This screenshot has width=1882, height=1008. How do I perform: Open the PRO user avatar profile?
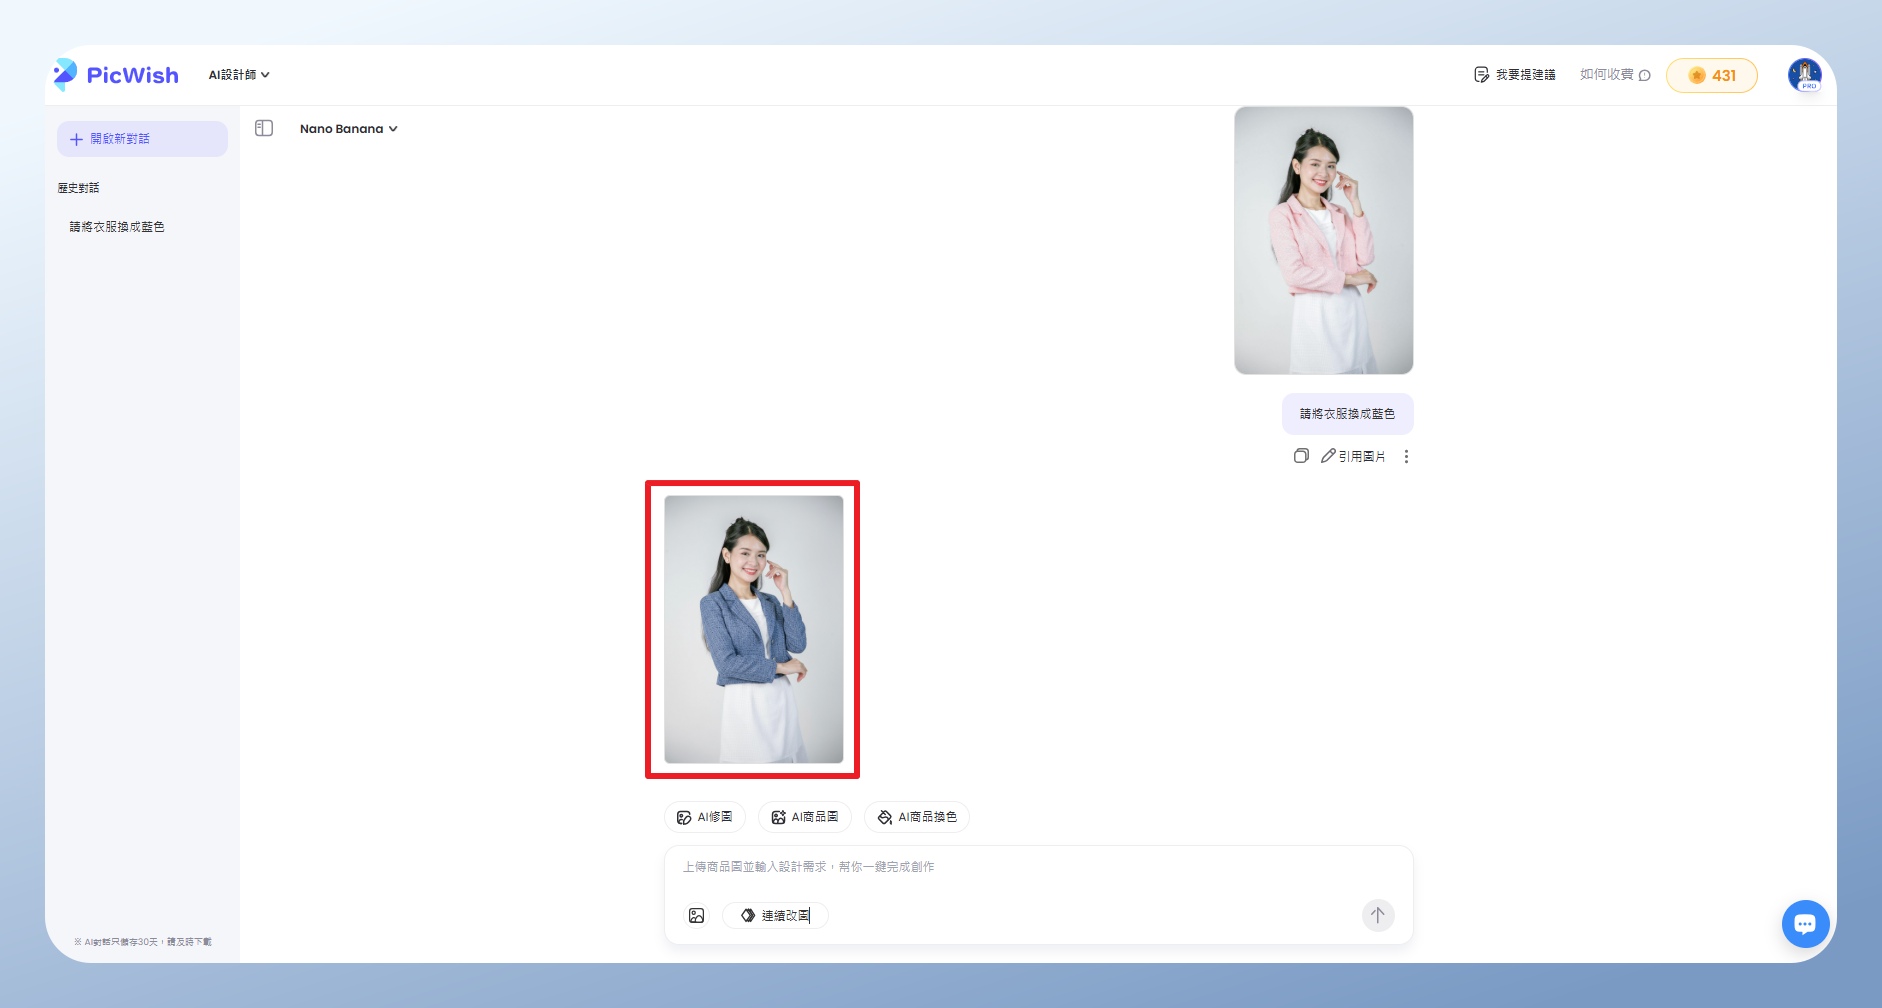click(1804, 75)
